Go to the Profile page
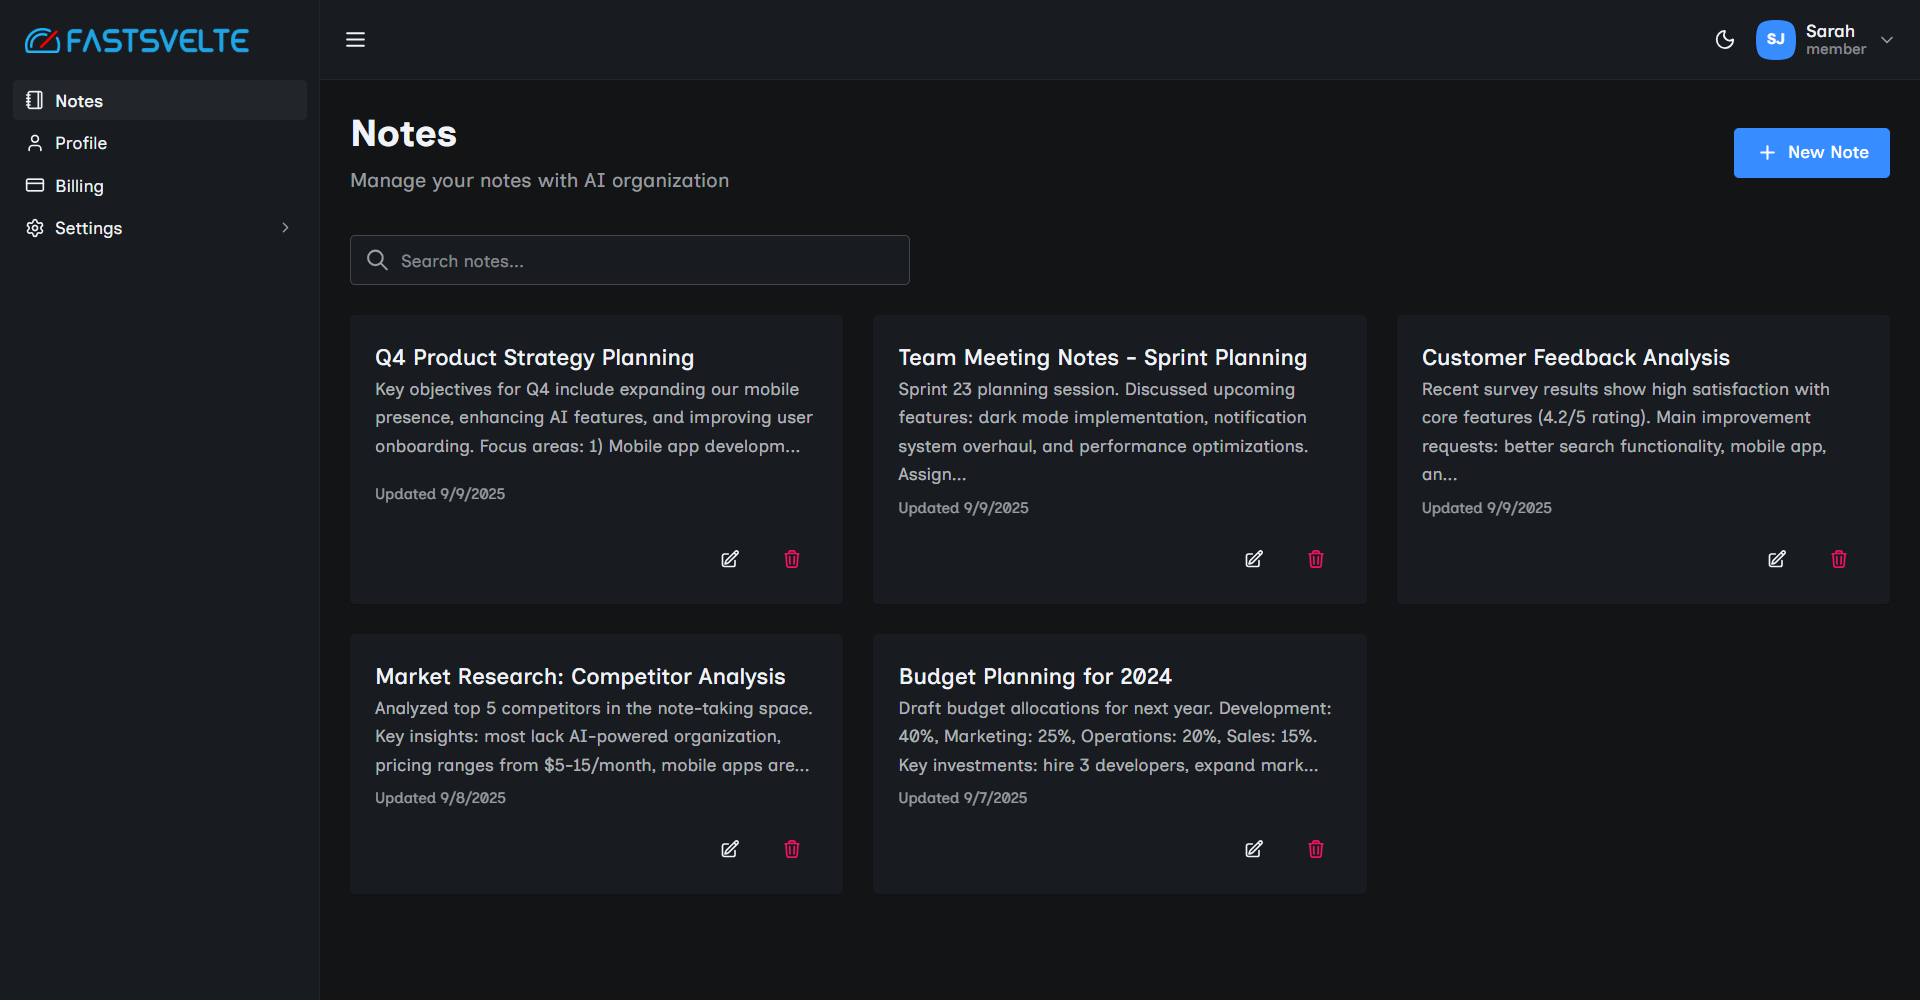1920x1000 pixels. coord(81,143)
